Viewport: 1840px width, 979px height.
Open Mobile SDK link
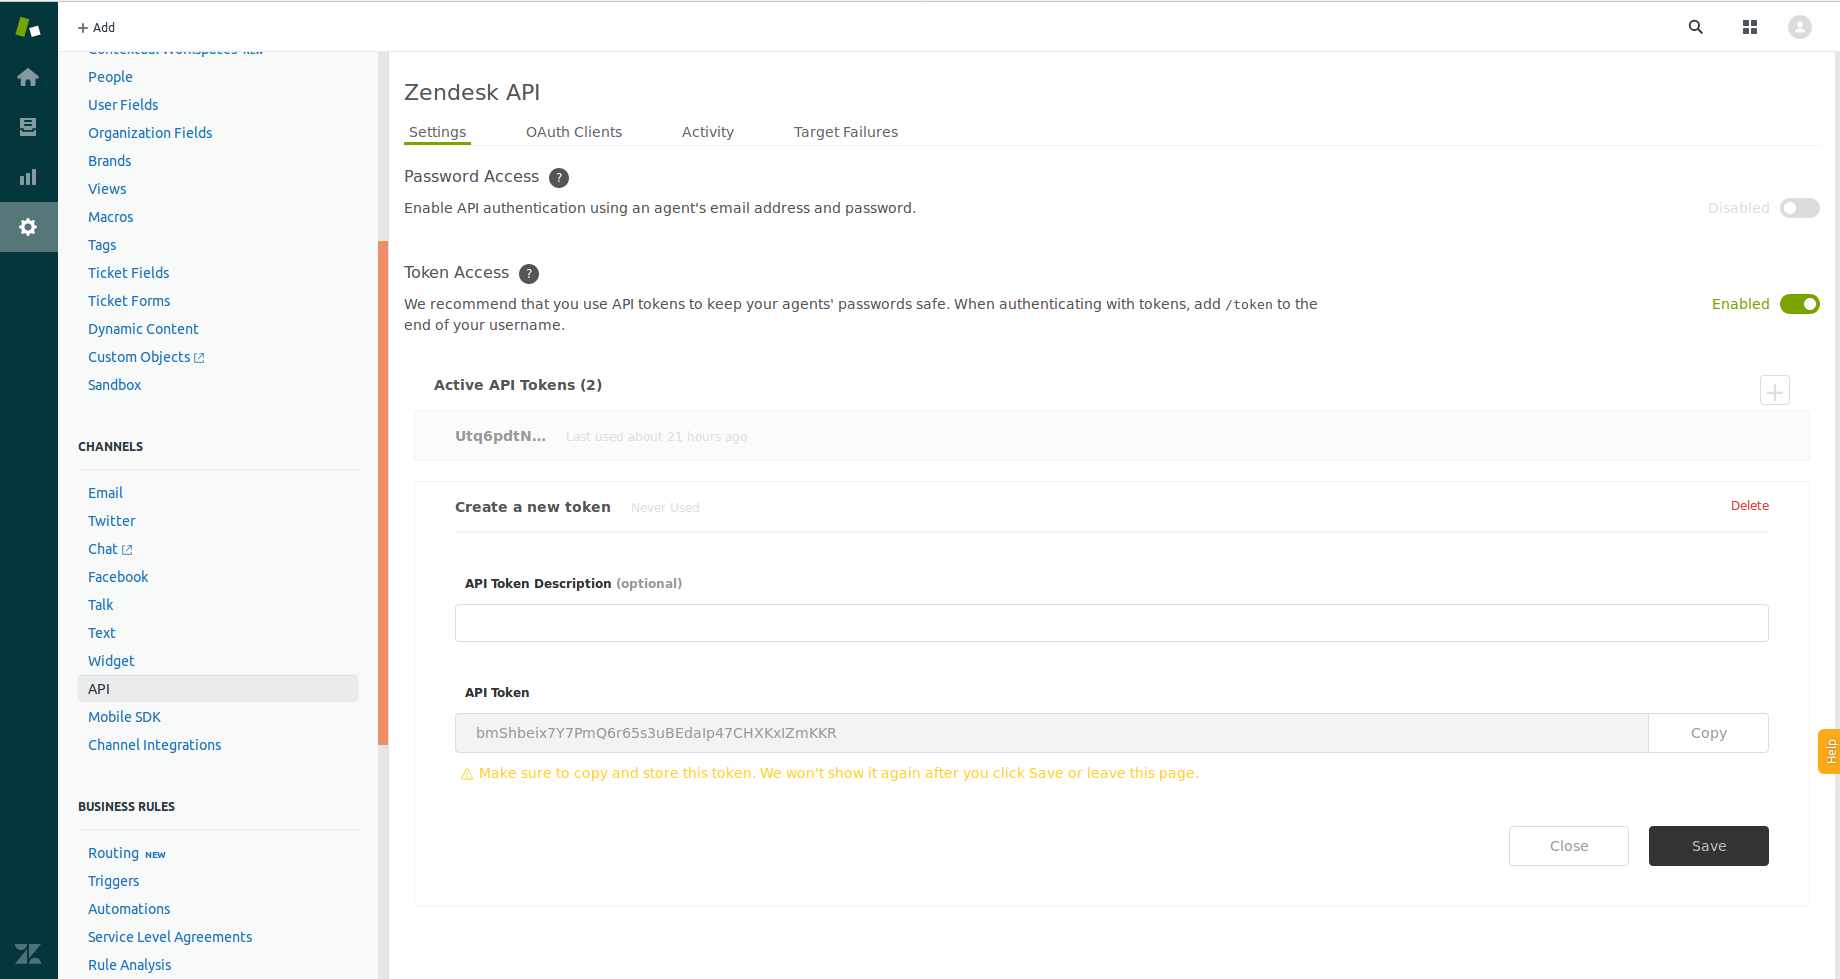(124, 717)
